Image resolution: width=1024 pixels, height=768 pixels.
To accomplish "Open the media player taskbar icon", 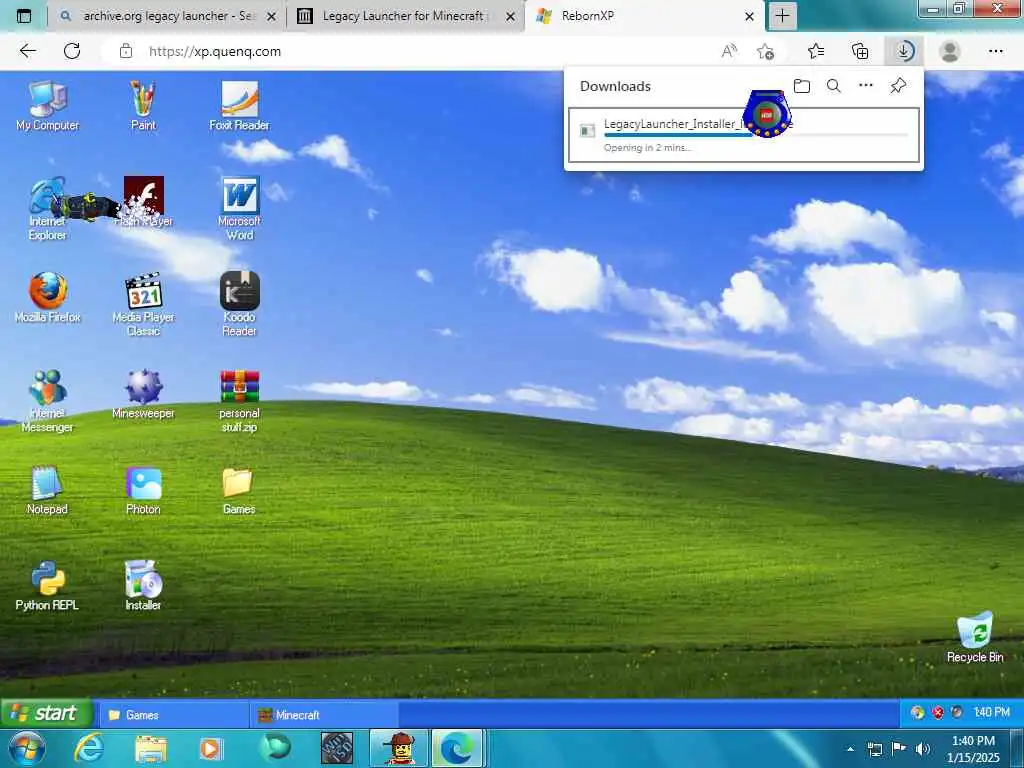I will (210, 748).
